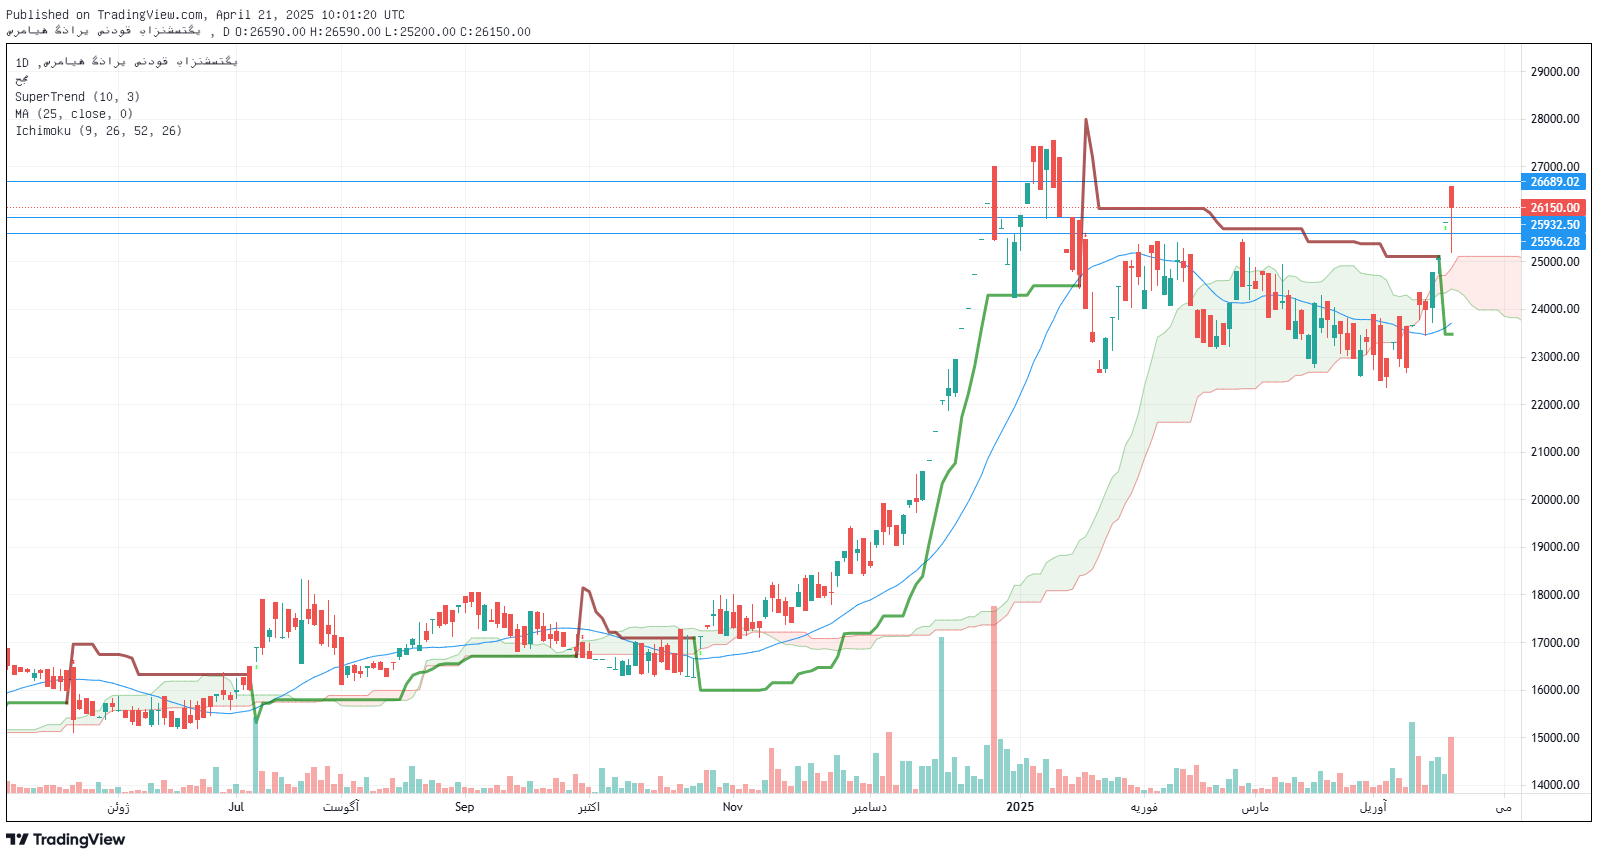The image size is (1598, 858).
Task: Click the 24000.00 price axis value
Action: [x=1555, y=309]
